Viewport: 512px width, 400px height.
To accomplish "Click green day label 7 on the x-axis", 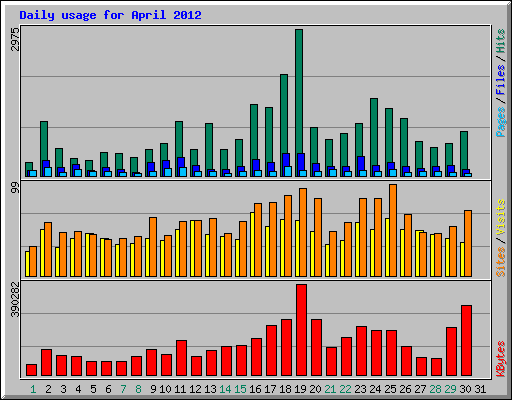I will coord(123,389).
